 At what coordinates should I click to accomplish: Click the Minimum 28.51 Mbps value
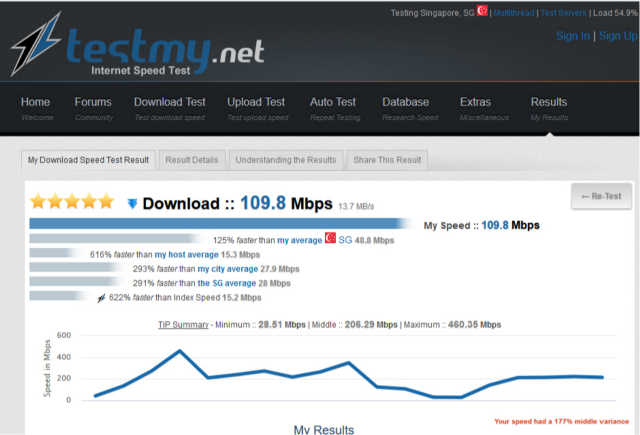click(x=282, y=325)
